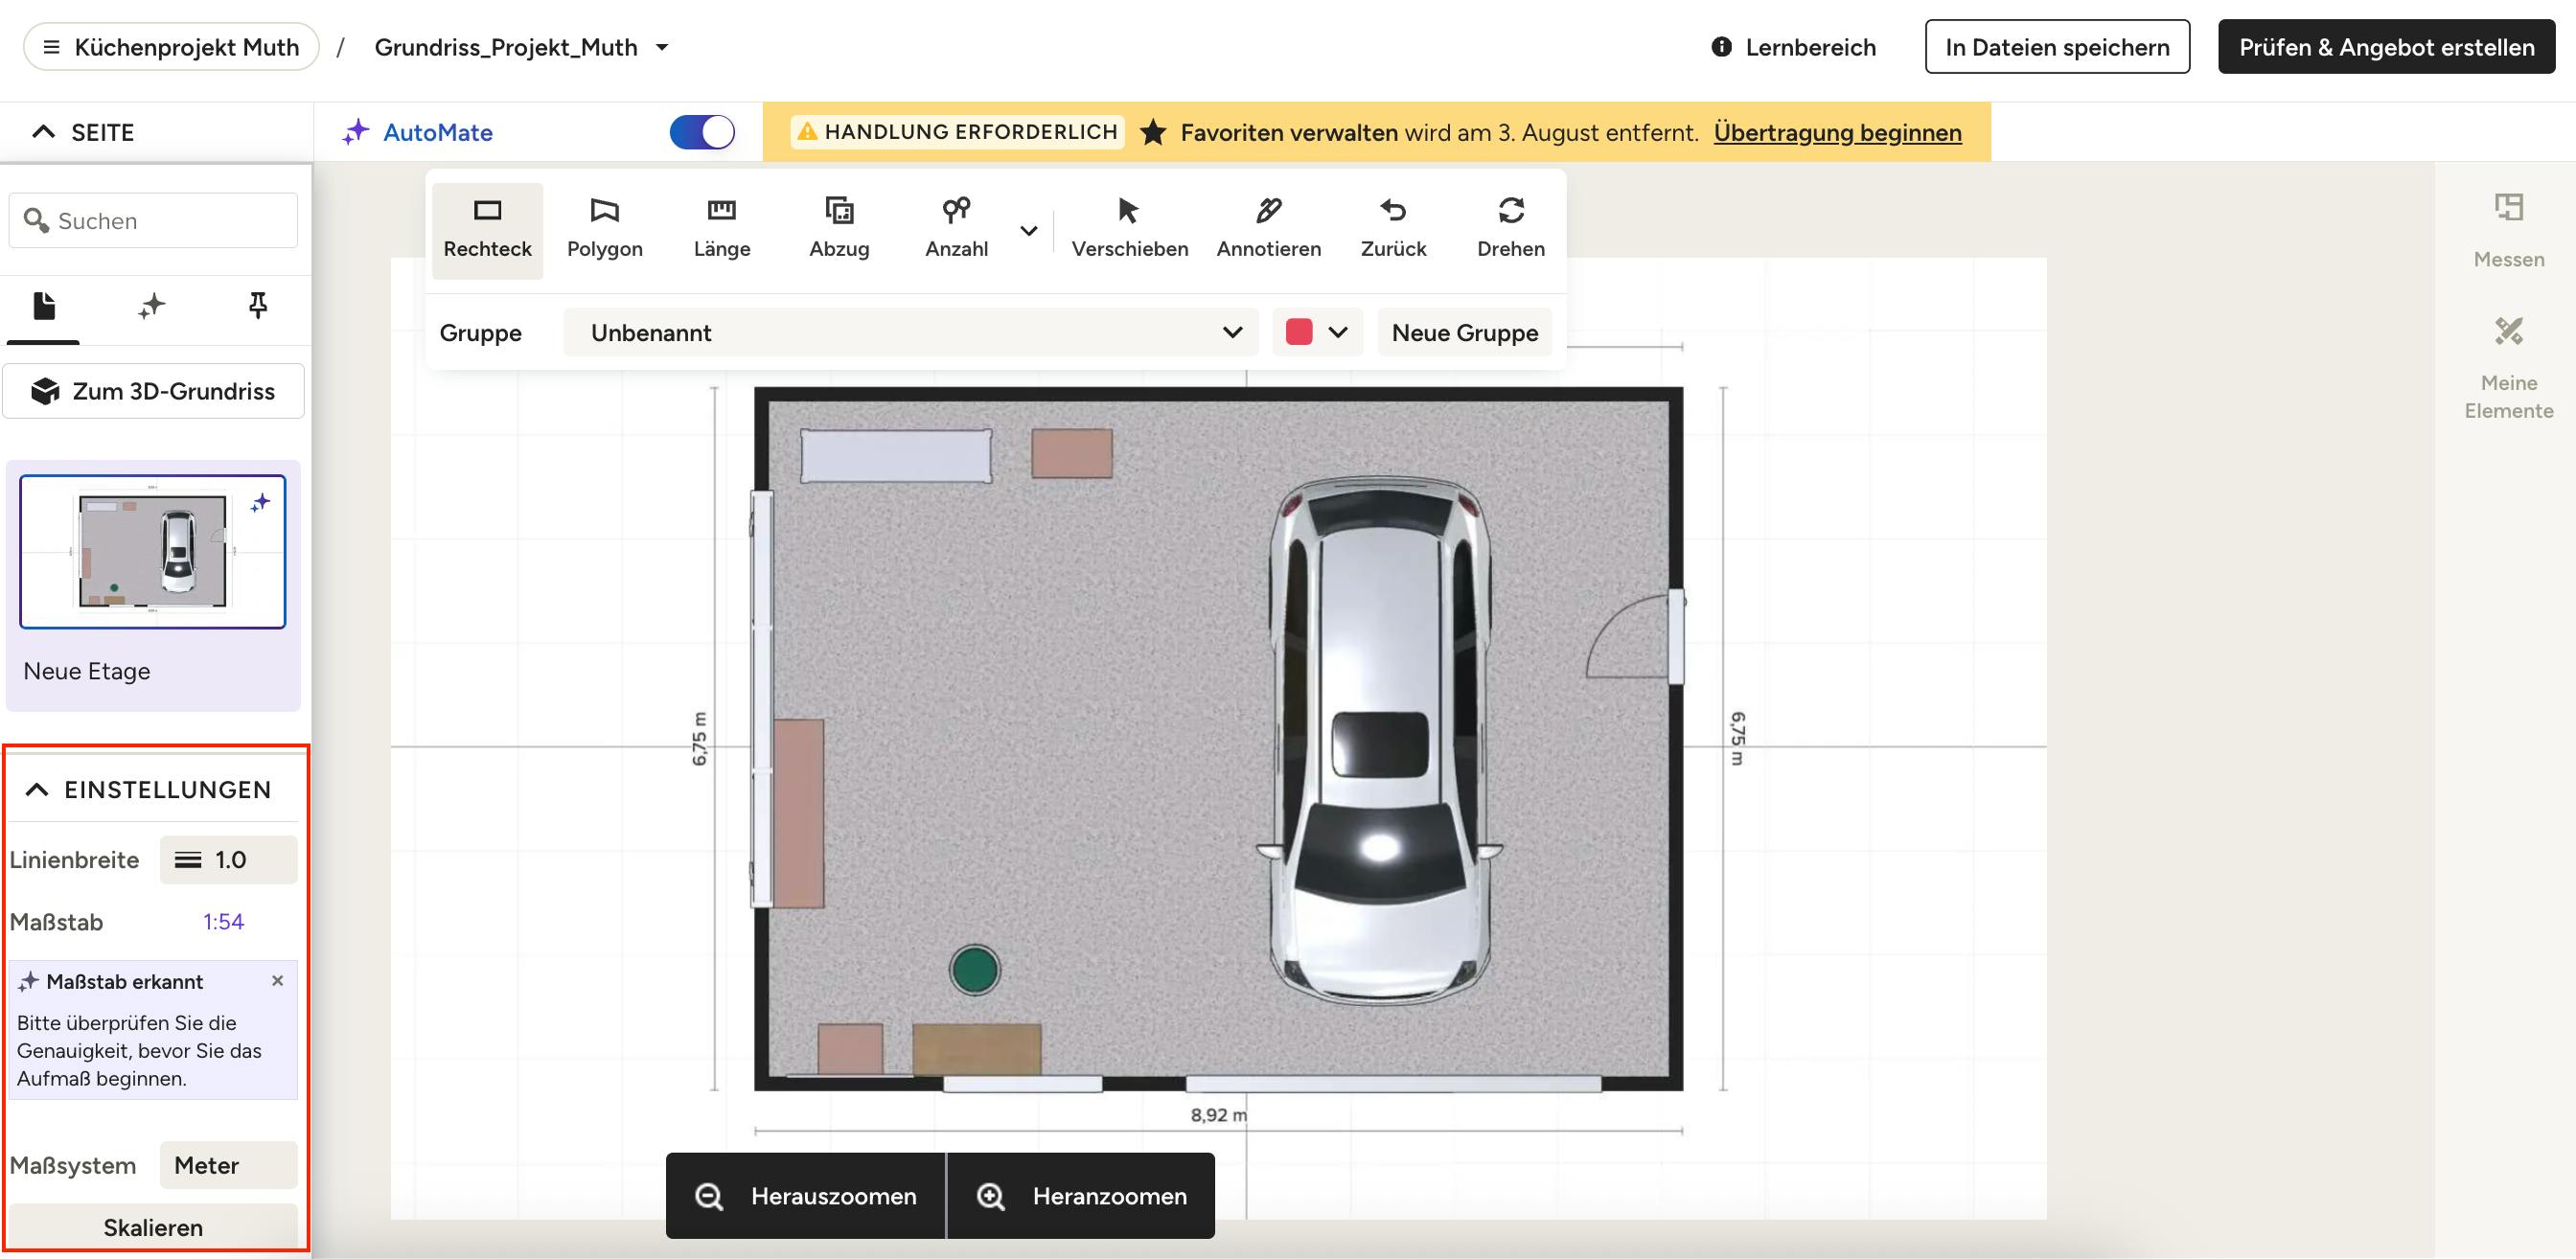Select the Anzahl count tool
The image size is (2576, 1259).
pos(956,229)
